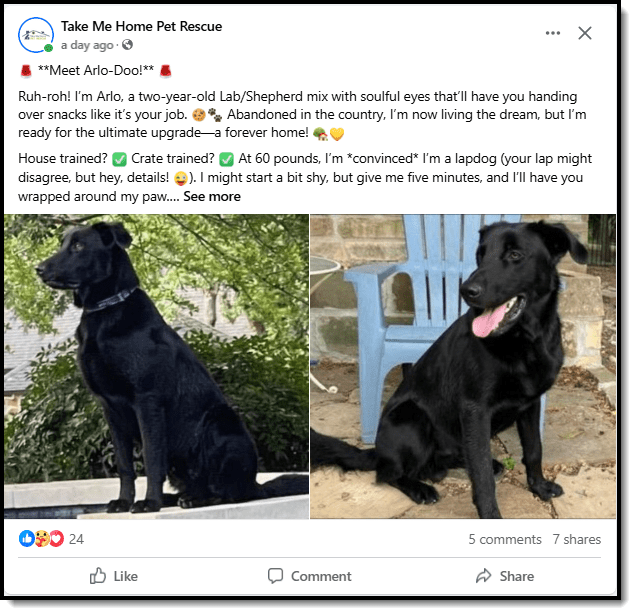Click the speech bubble Comment icon
The width and height of the screenshot is (636, 615).
pos(275,576)
